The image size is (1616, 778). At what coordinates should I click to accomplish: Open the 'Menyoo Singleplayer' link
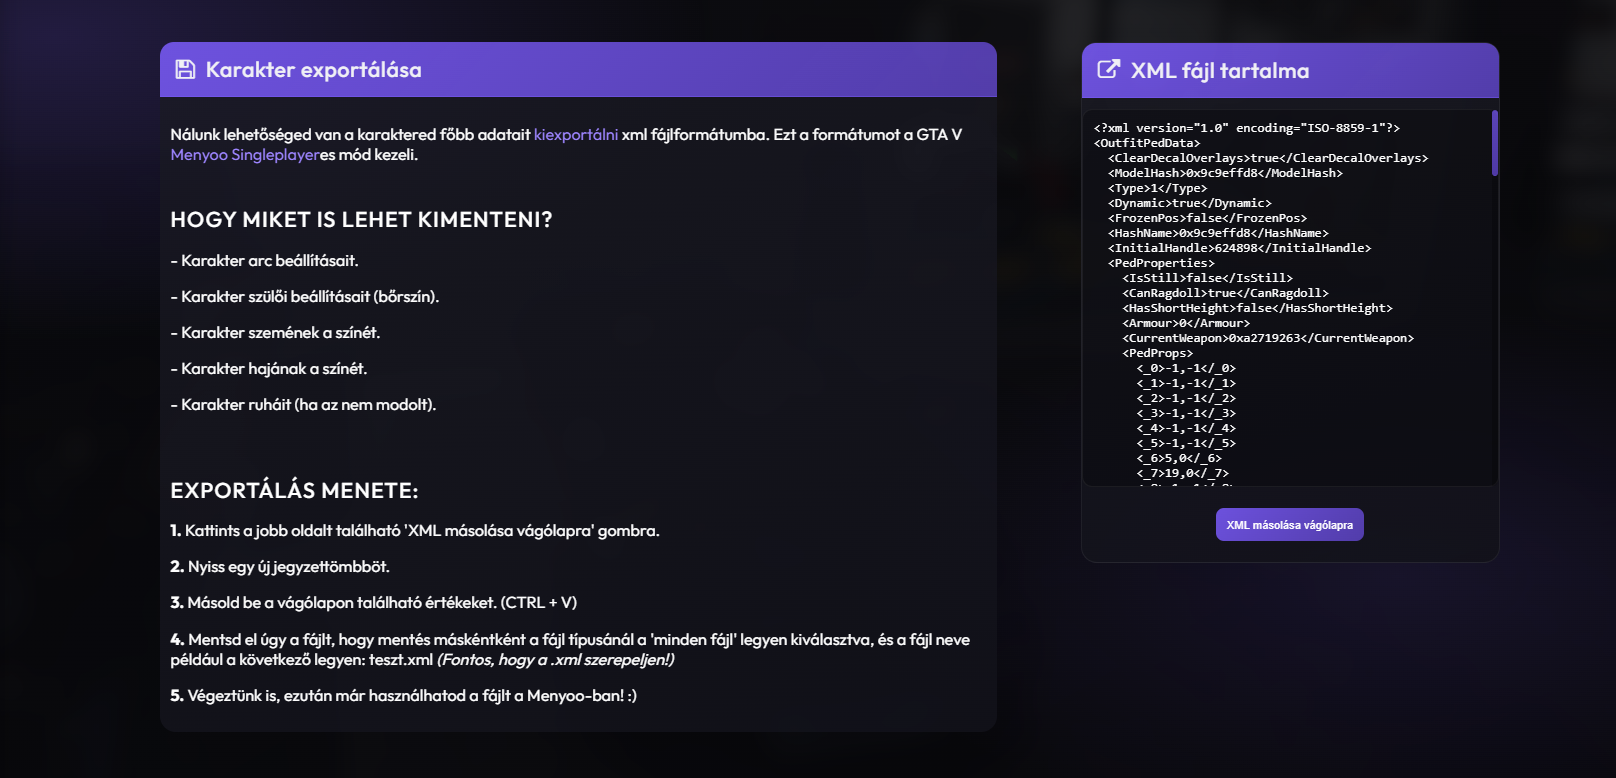coord(245,155)
